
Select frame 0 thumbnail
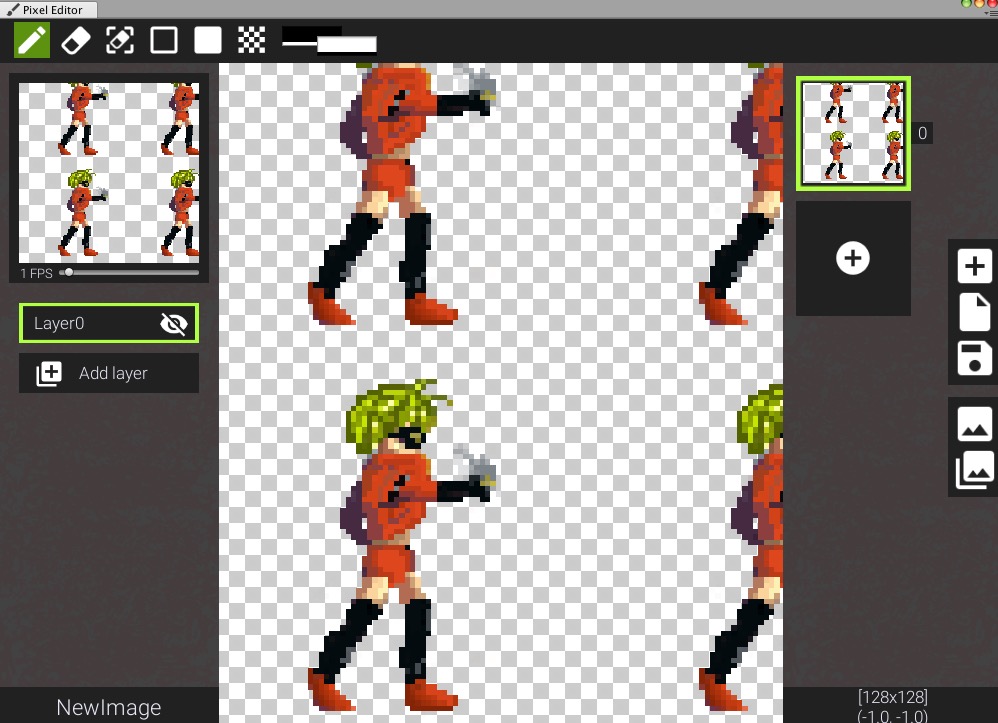pyautogui.click(x=853, y=133)
